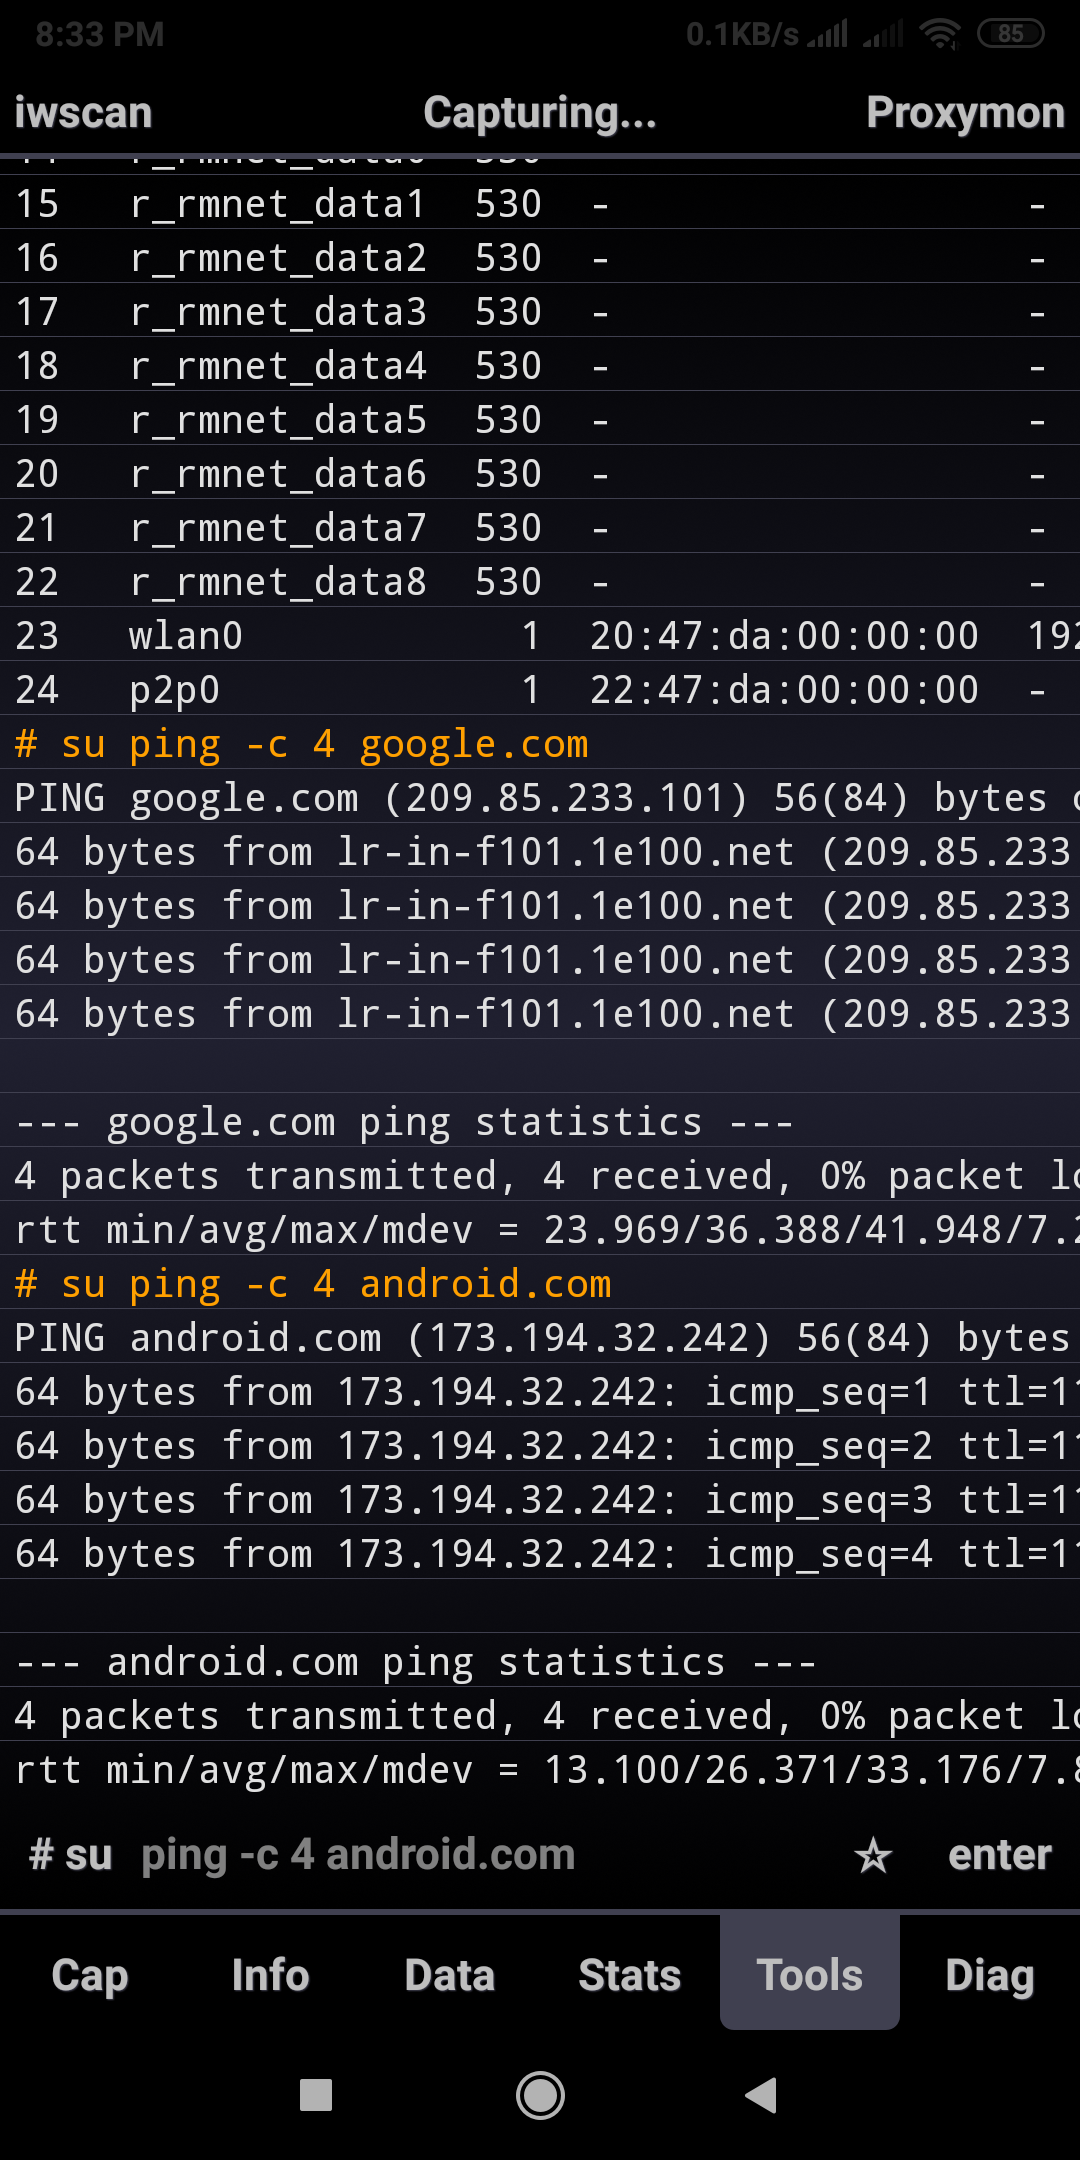This screenshot has height=2160, width=1080.
Task: Tap the Android home circle icon
Action: [x=540, y=2095]
